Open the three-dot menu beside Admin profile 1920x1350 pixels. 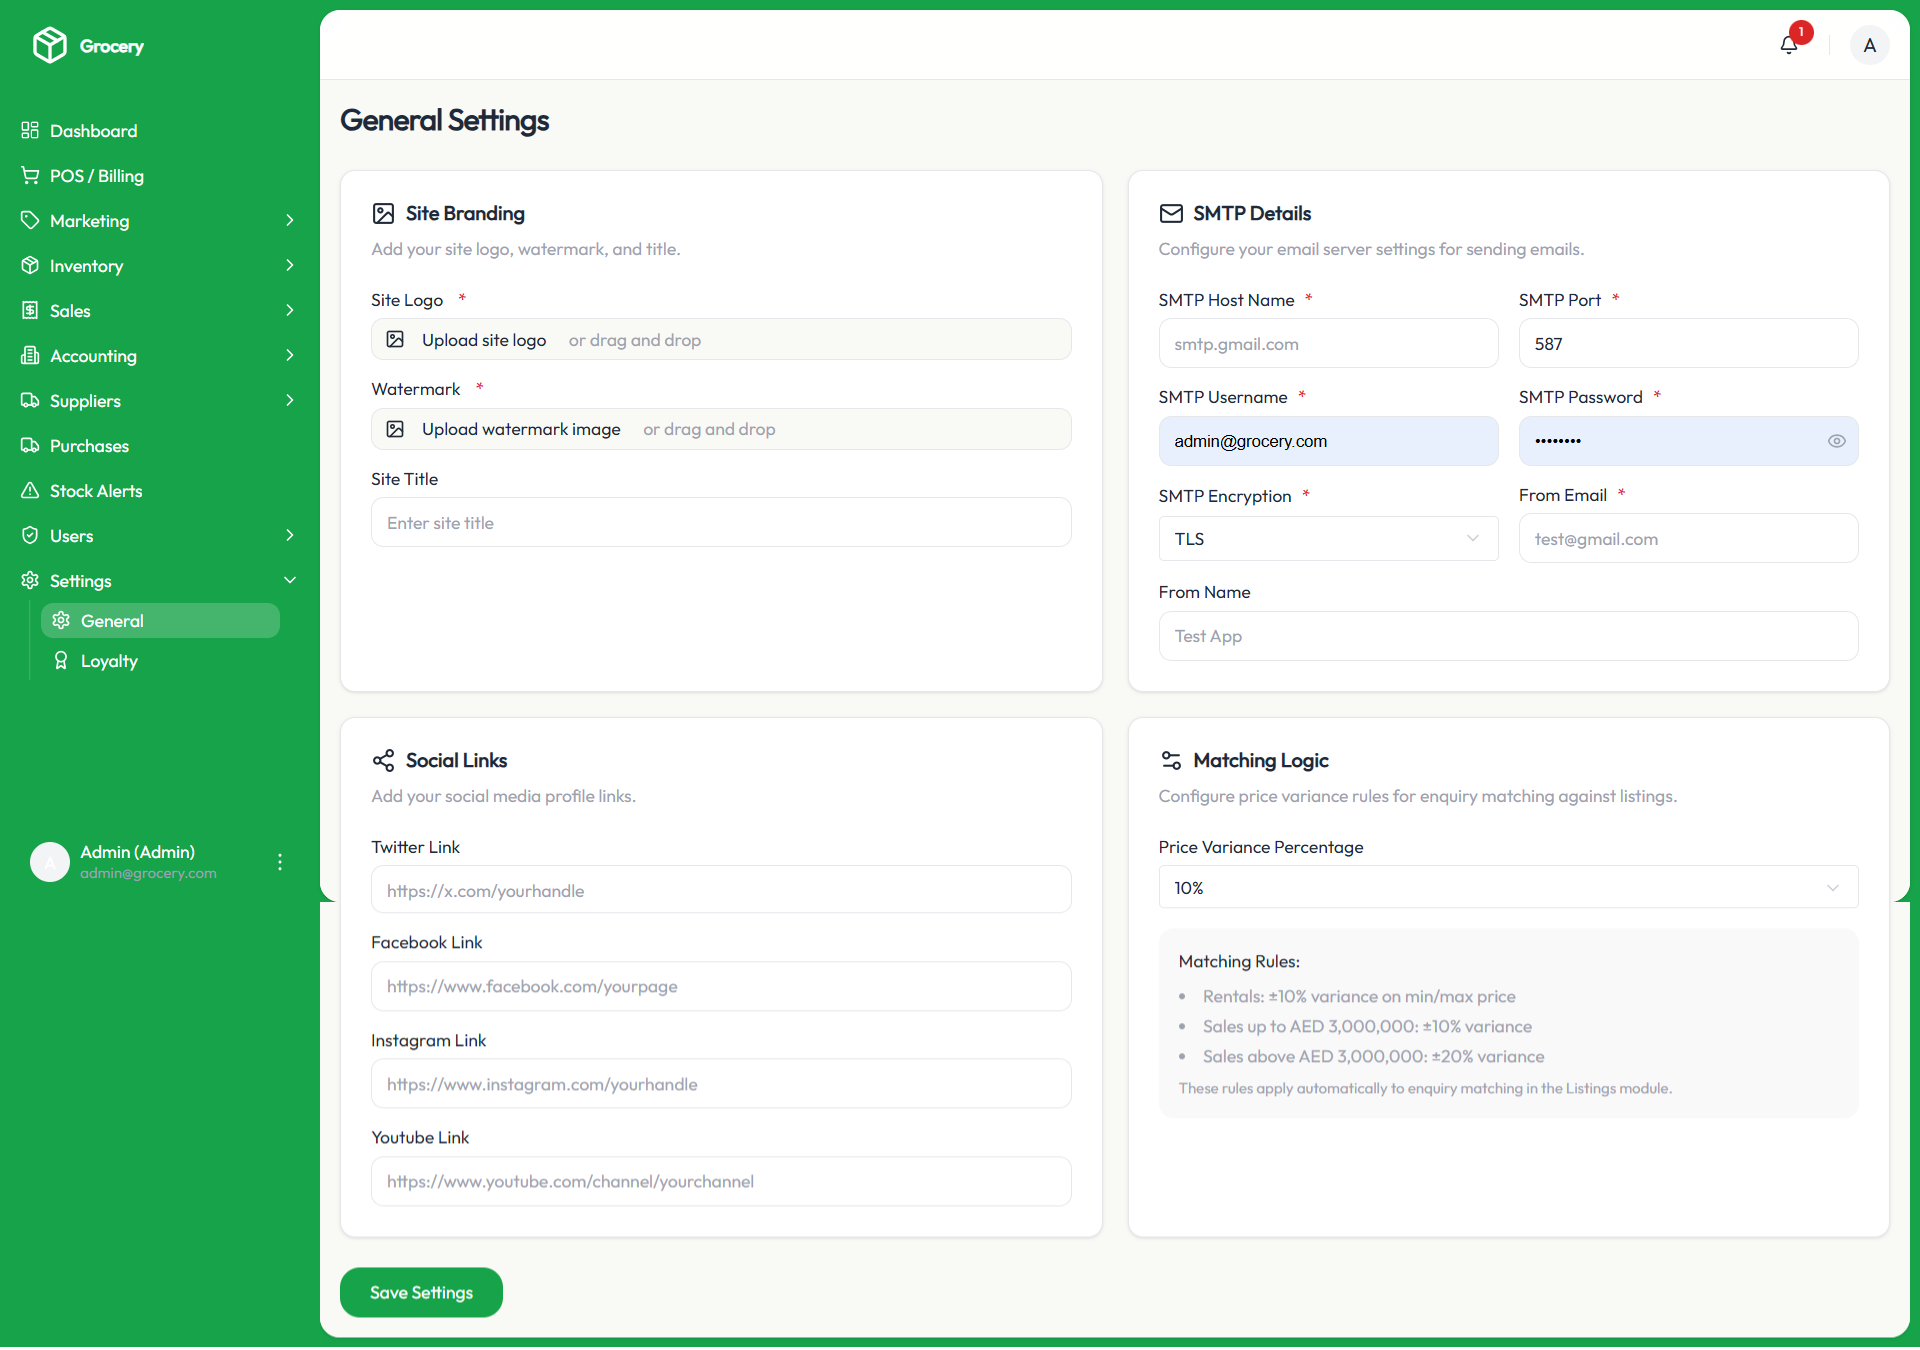(x=280, y=861)
